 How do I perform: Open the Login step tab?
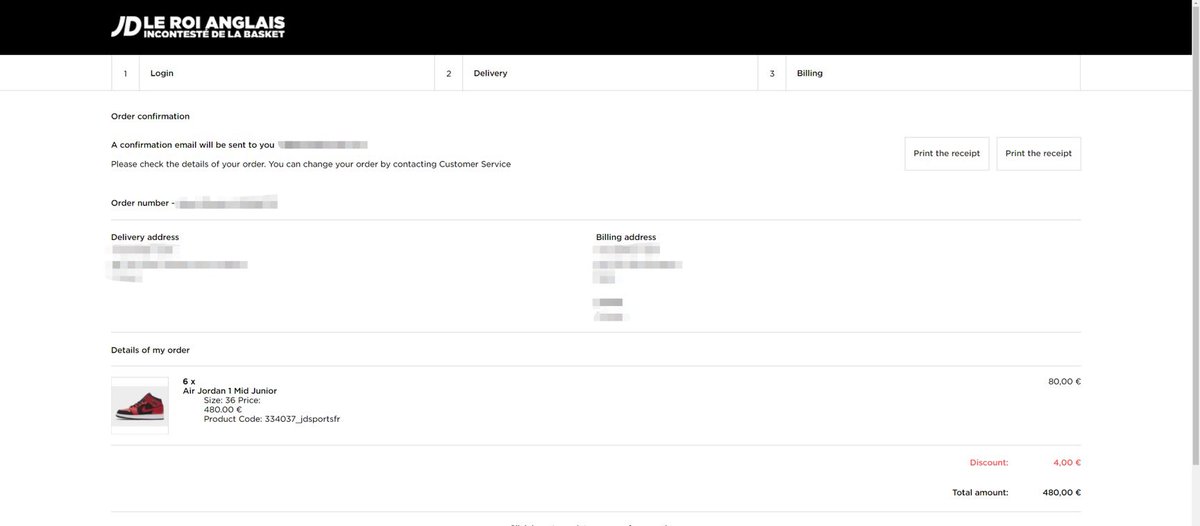(272, 73)
